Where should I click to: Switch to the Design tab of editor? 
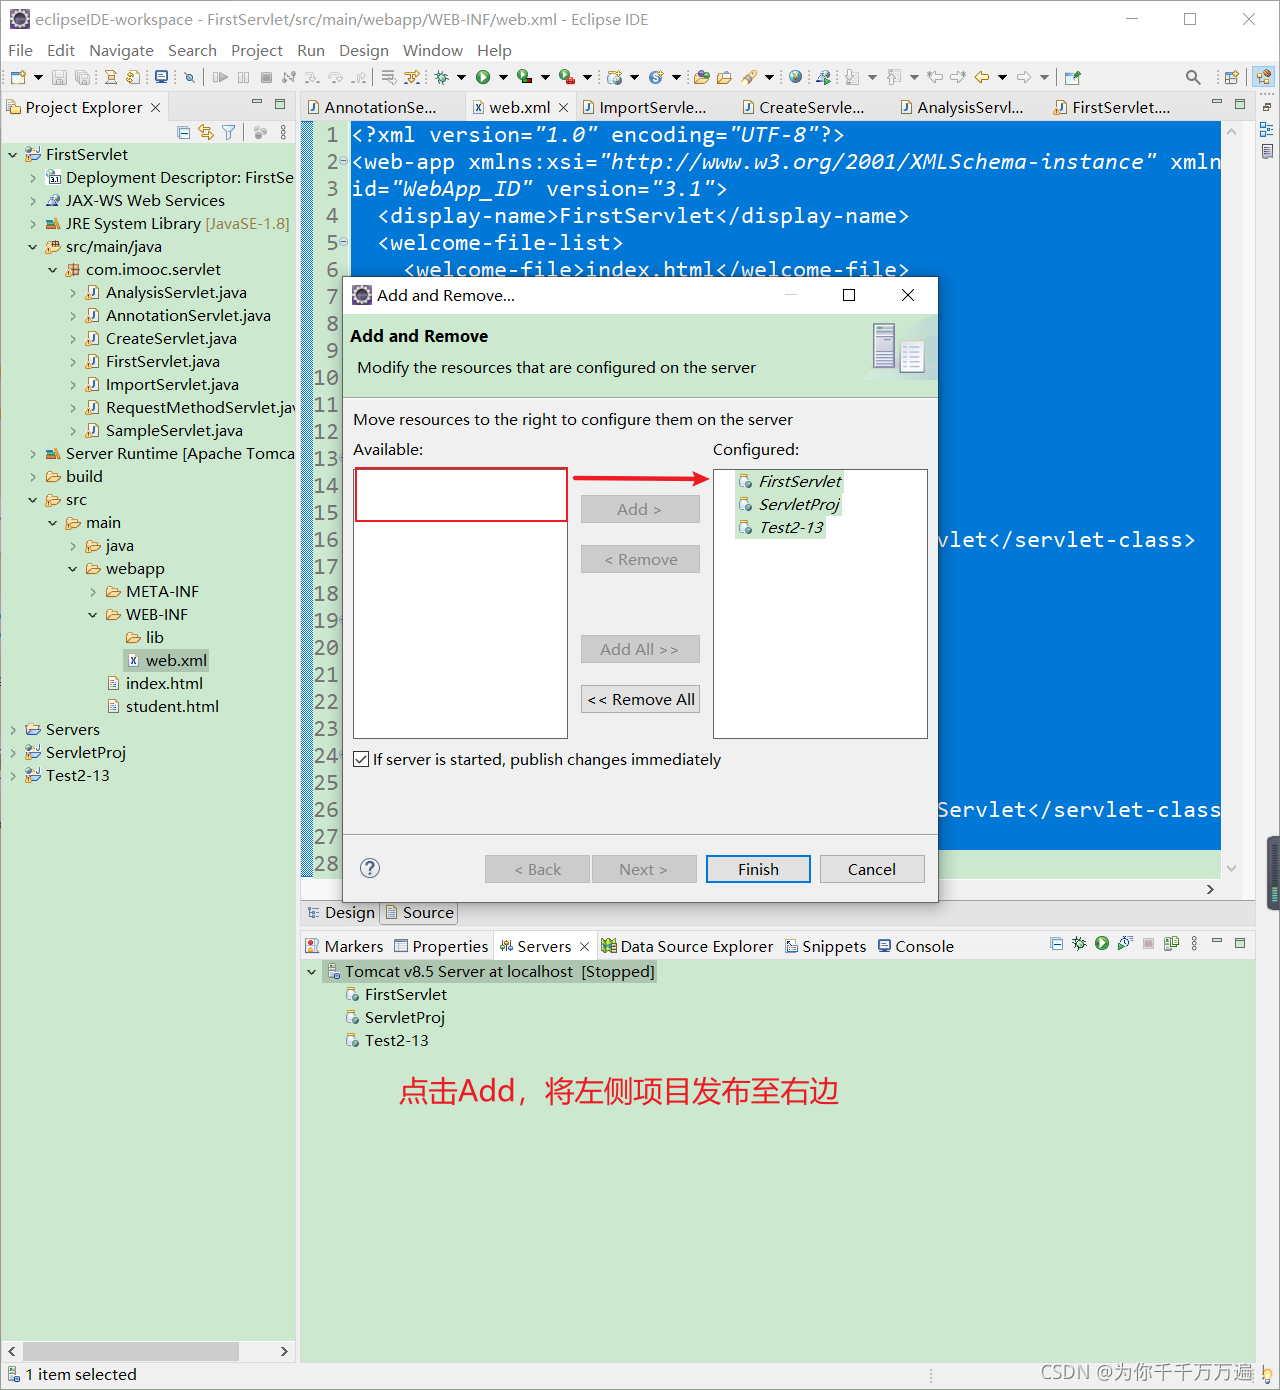[x=341, y=912]
